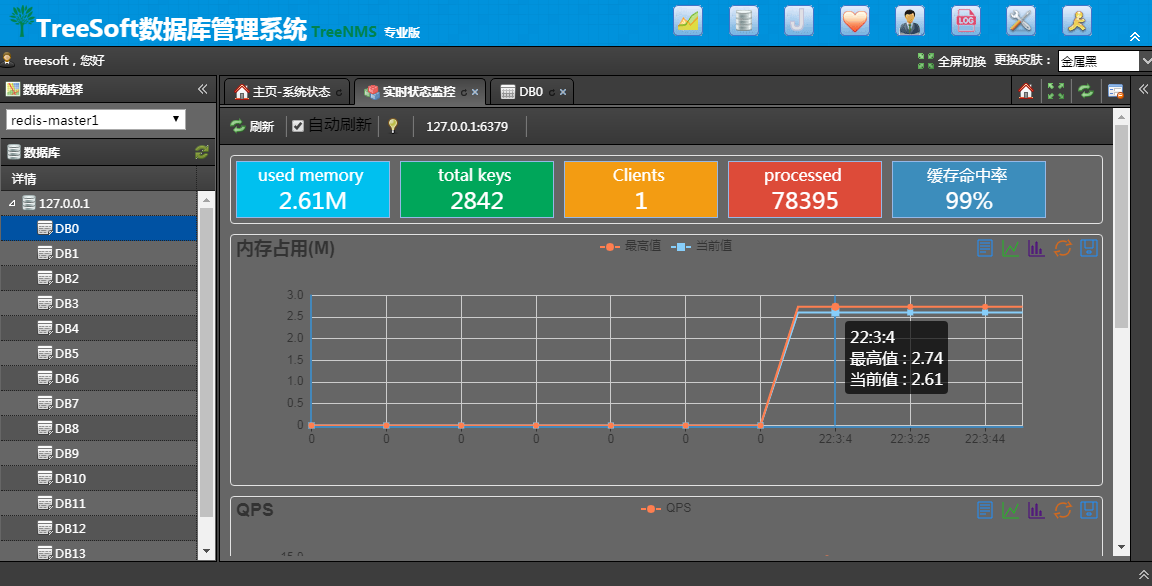Click the processed tile
This screenshot has width=1152, height=586.
(x=804, y=189)
